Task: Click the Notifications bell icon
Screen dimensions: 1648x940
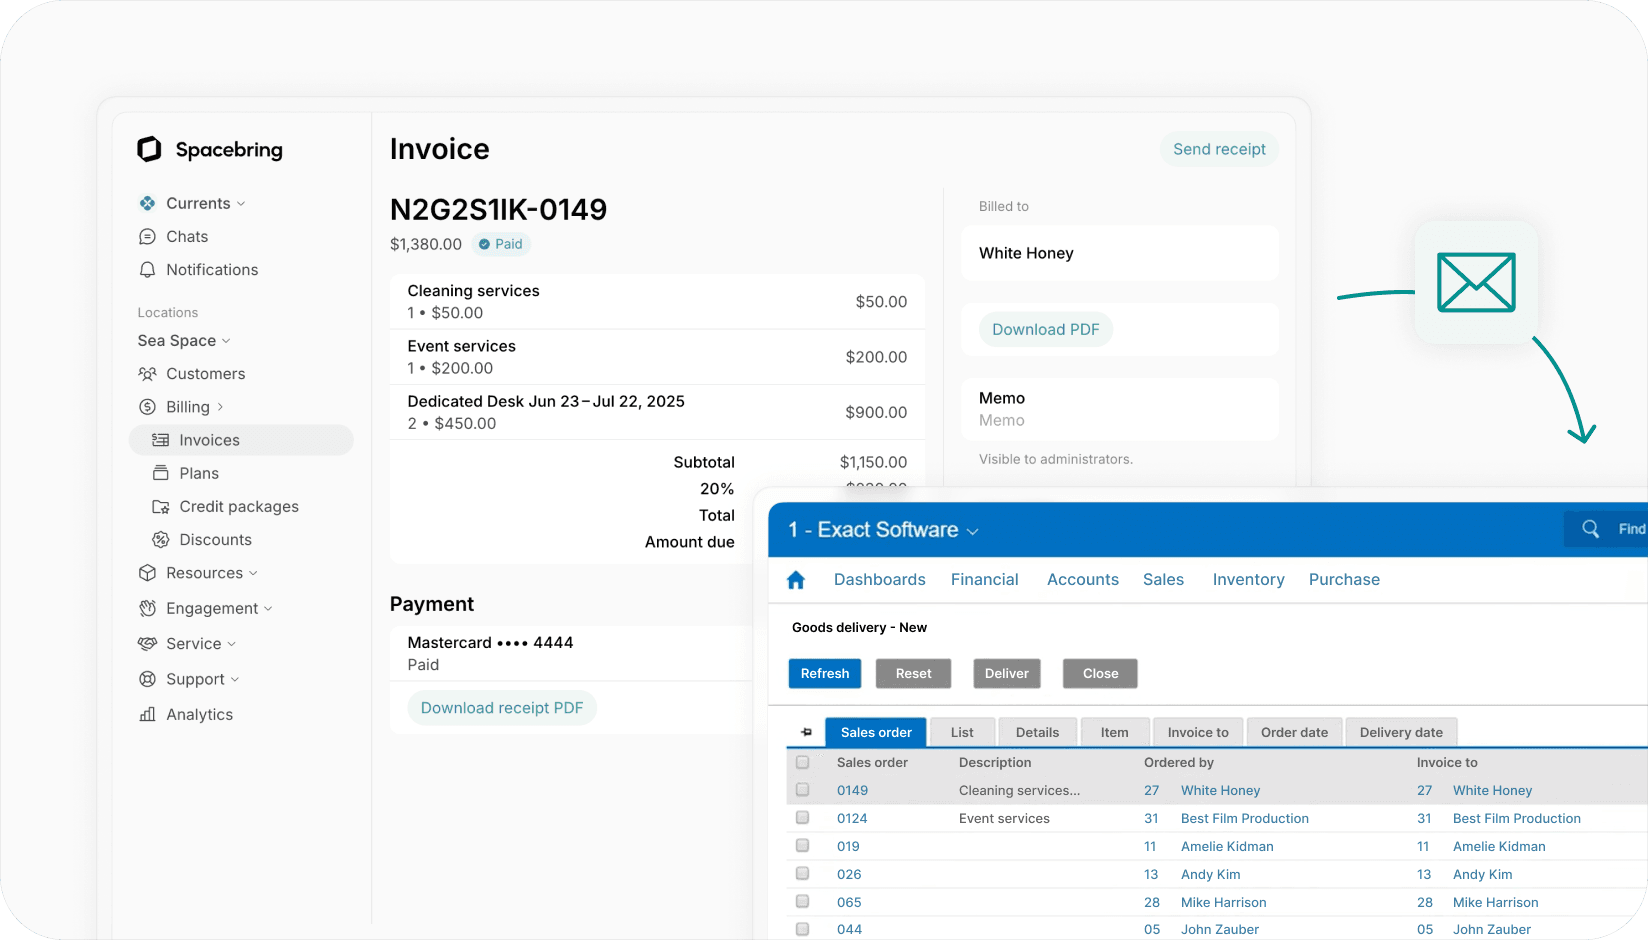Action: pos(147,270)
